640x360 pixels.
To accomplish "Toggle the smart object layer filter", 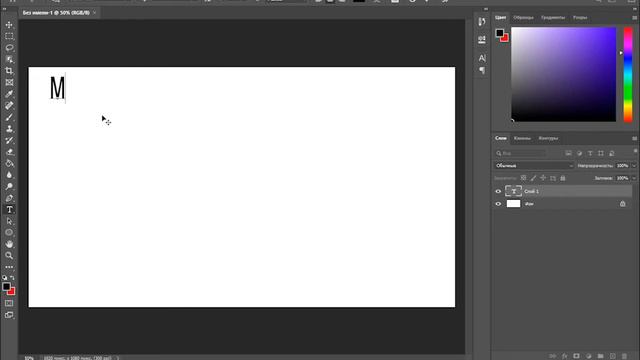I will 611,153.
